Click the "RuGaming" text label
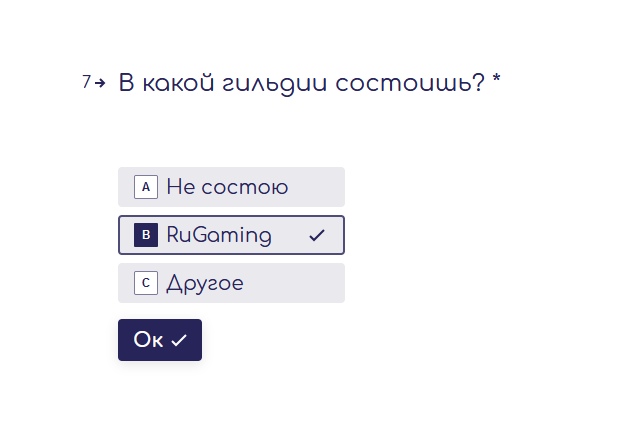This screenshot has height=424, width=642. [x=218, y=235]
